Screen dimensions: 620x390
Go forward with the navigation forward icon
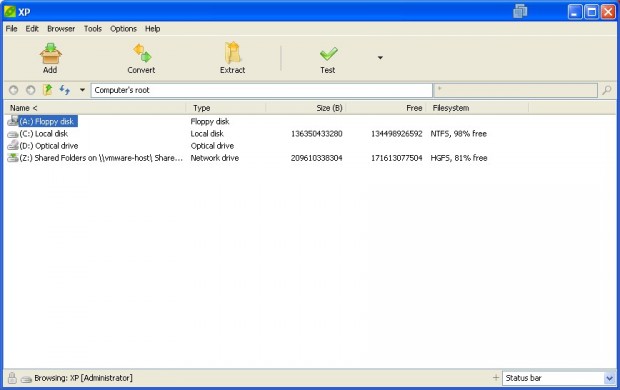click(30, 90)
